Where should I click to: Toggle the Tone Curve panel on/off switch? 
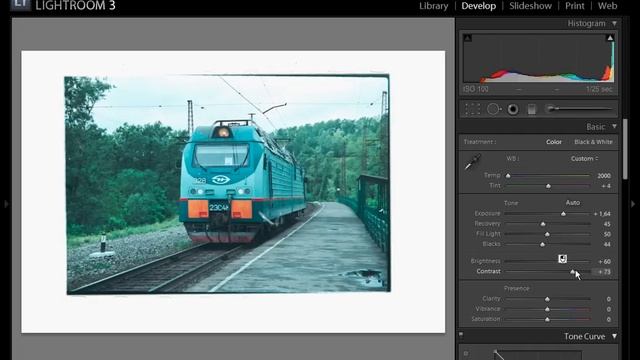[x=461, y=335]
